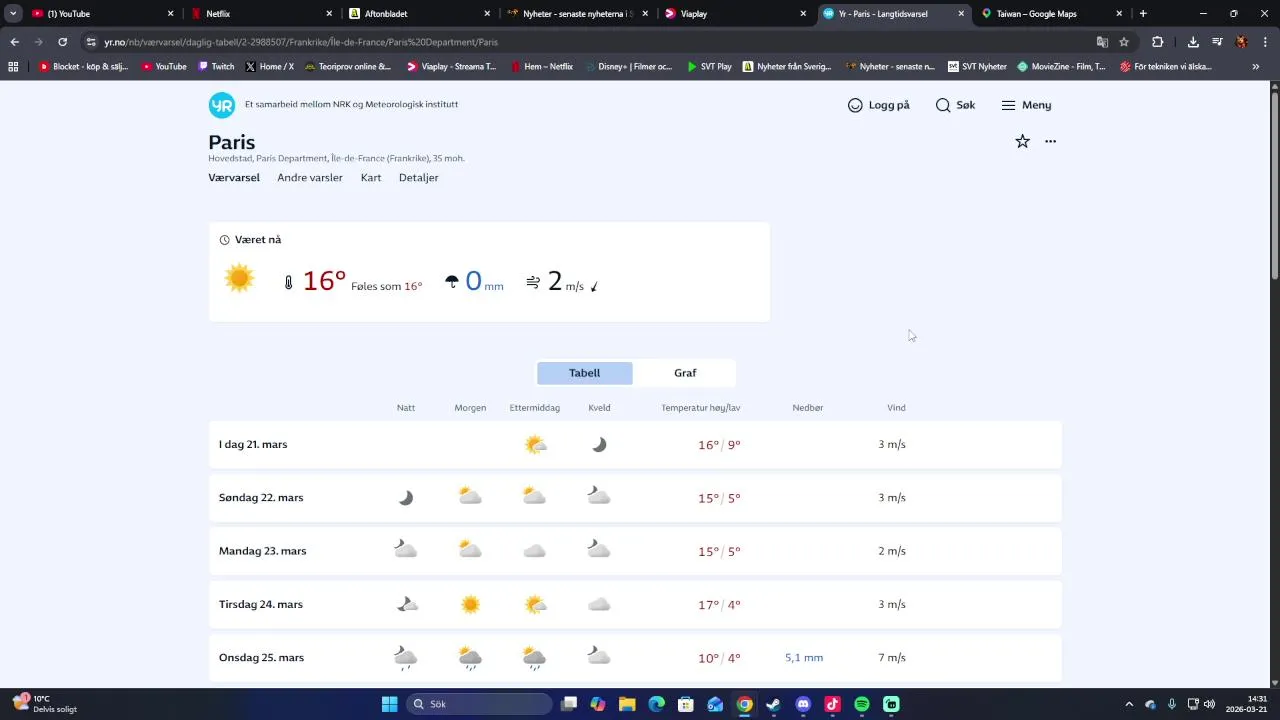Select the Værvarsel tab
Image resolution: width=1280 pixels, height=720 pixels.
coord(234,178)
